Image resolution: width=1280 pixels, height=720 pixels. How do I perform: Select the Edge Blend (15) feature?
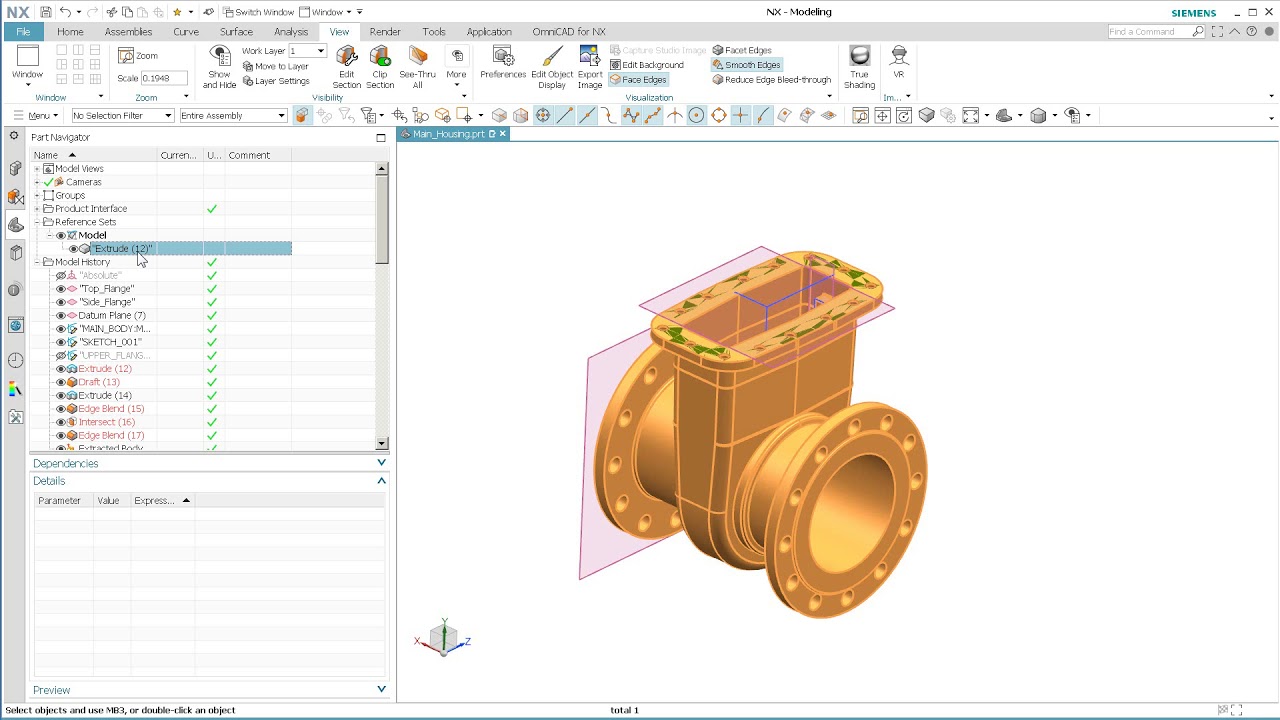[111, 409]
